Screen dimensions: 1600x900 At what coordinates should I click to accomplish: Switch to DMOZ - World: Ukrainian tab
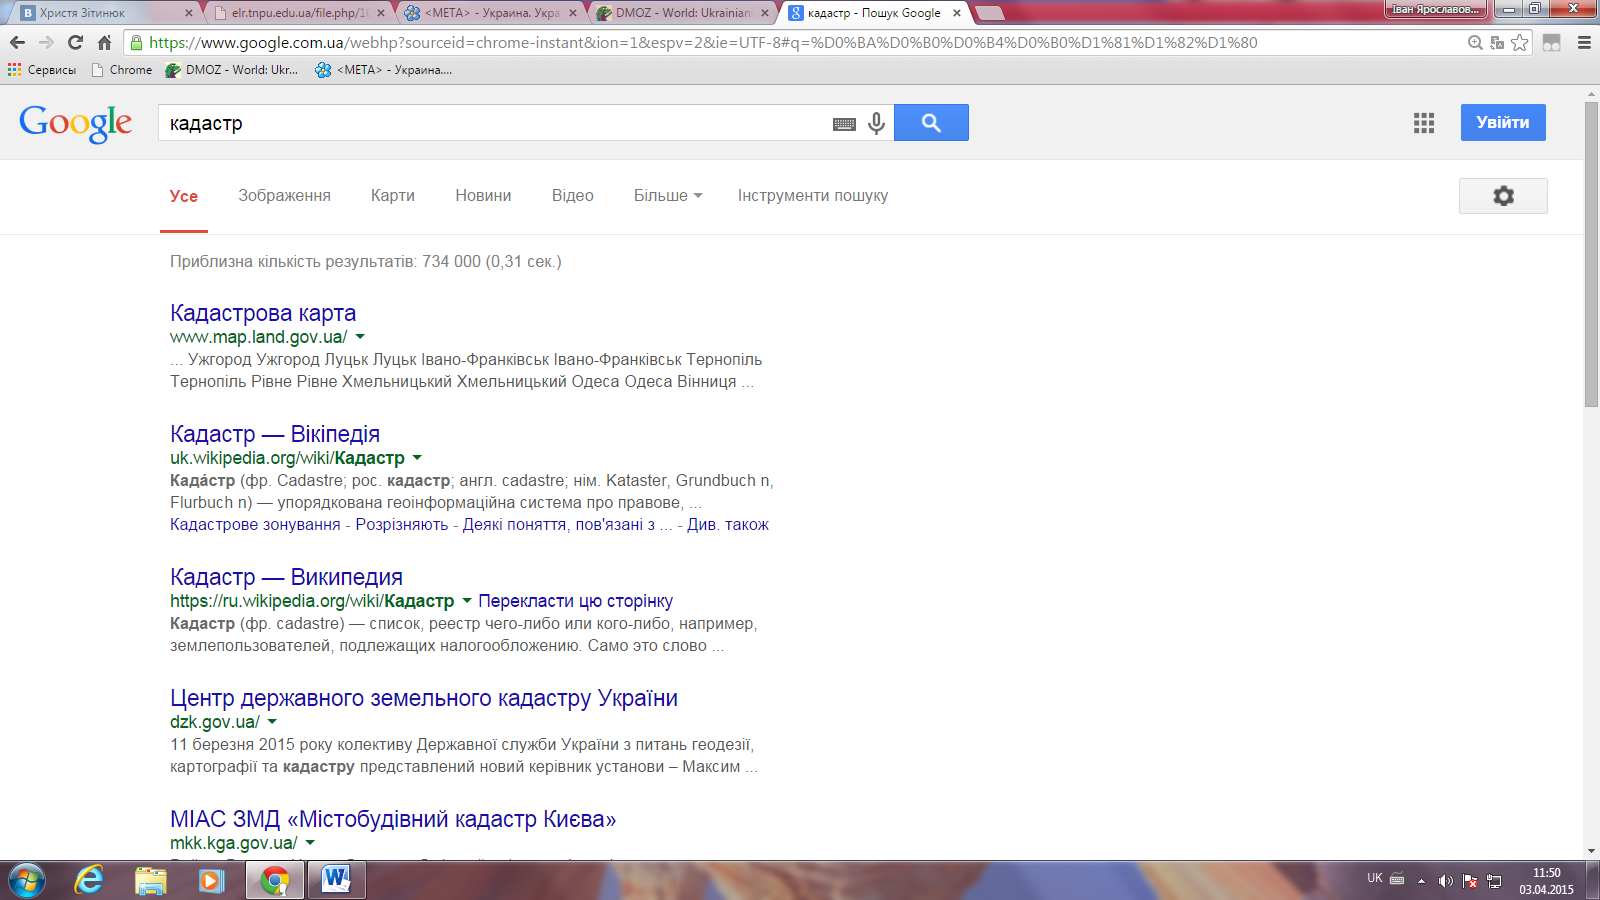685,13
